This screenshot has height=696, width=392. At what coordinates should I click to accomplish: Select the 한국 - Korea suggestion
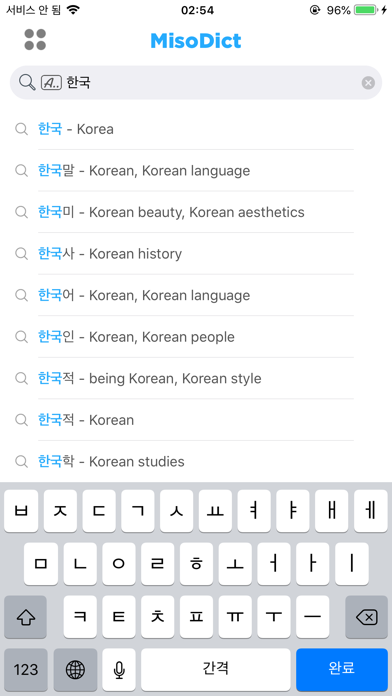click(x=196, y=129)
